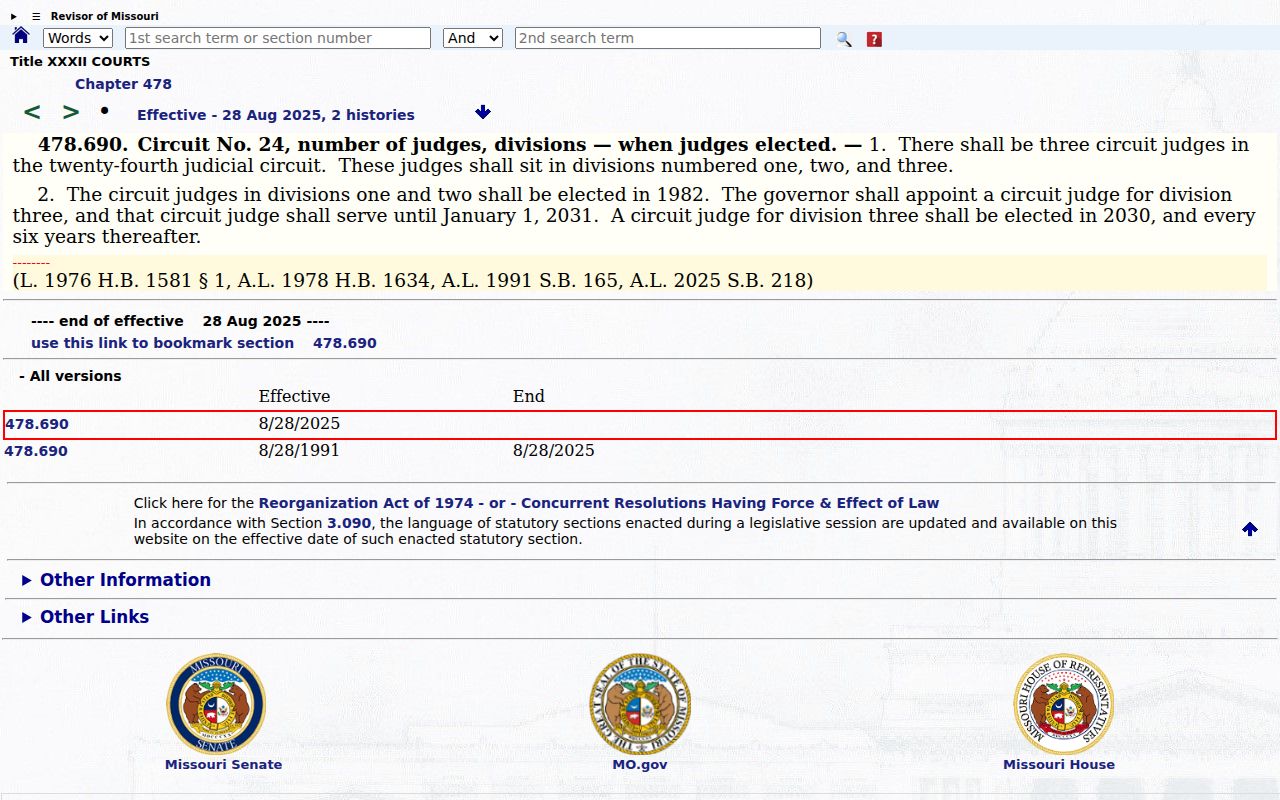The width and height of the screenshot is (1280, 800).
Task: Click the Missouri House of Representatives seal
Action: (1063, 704)
